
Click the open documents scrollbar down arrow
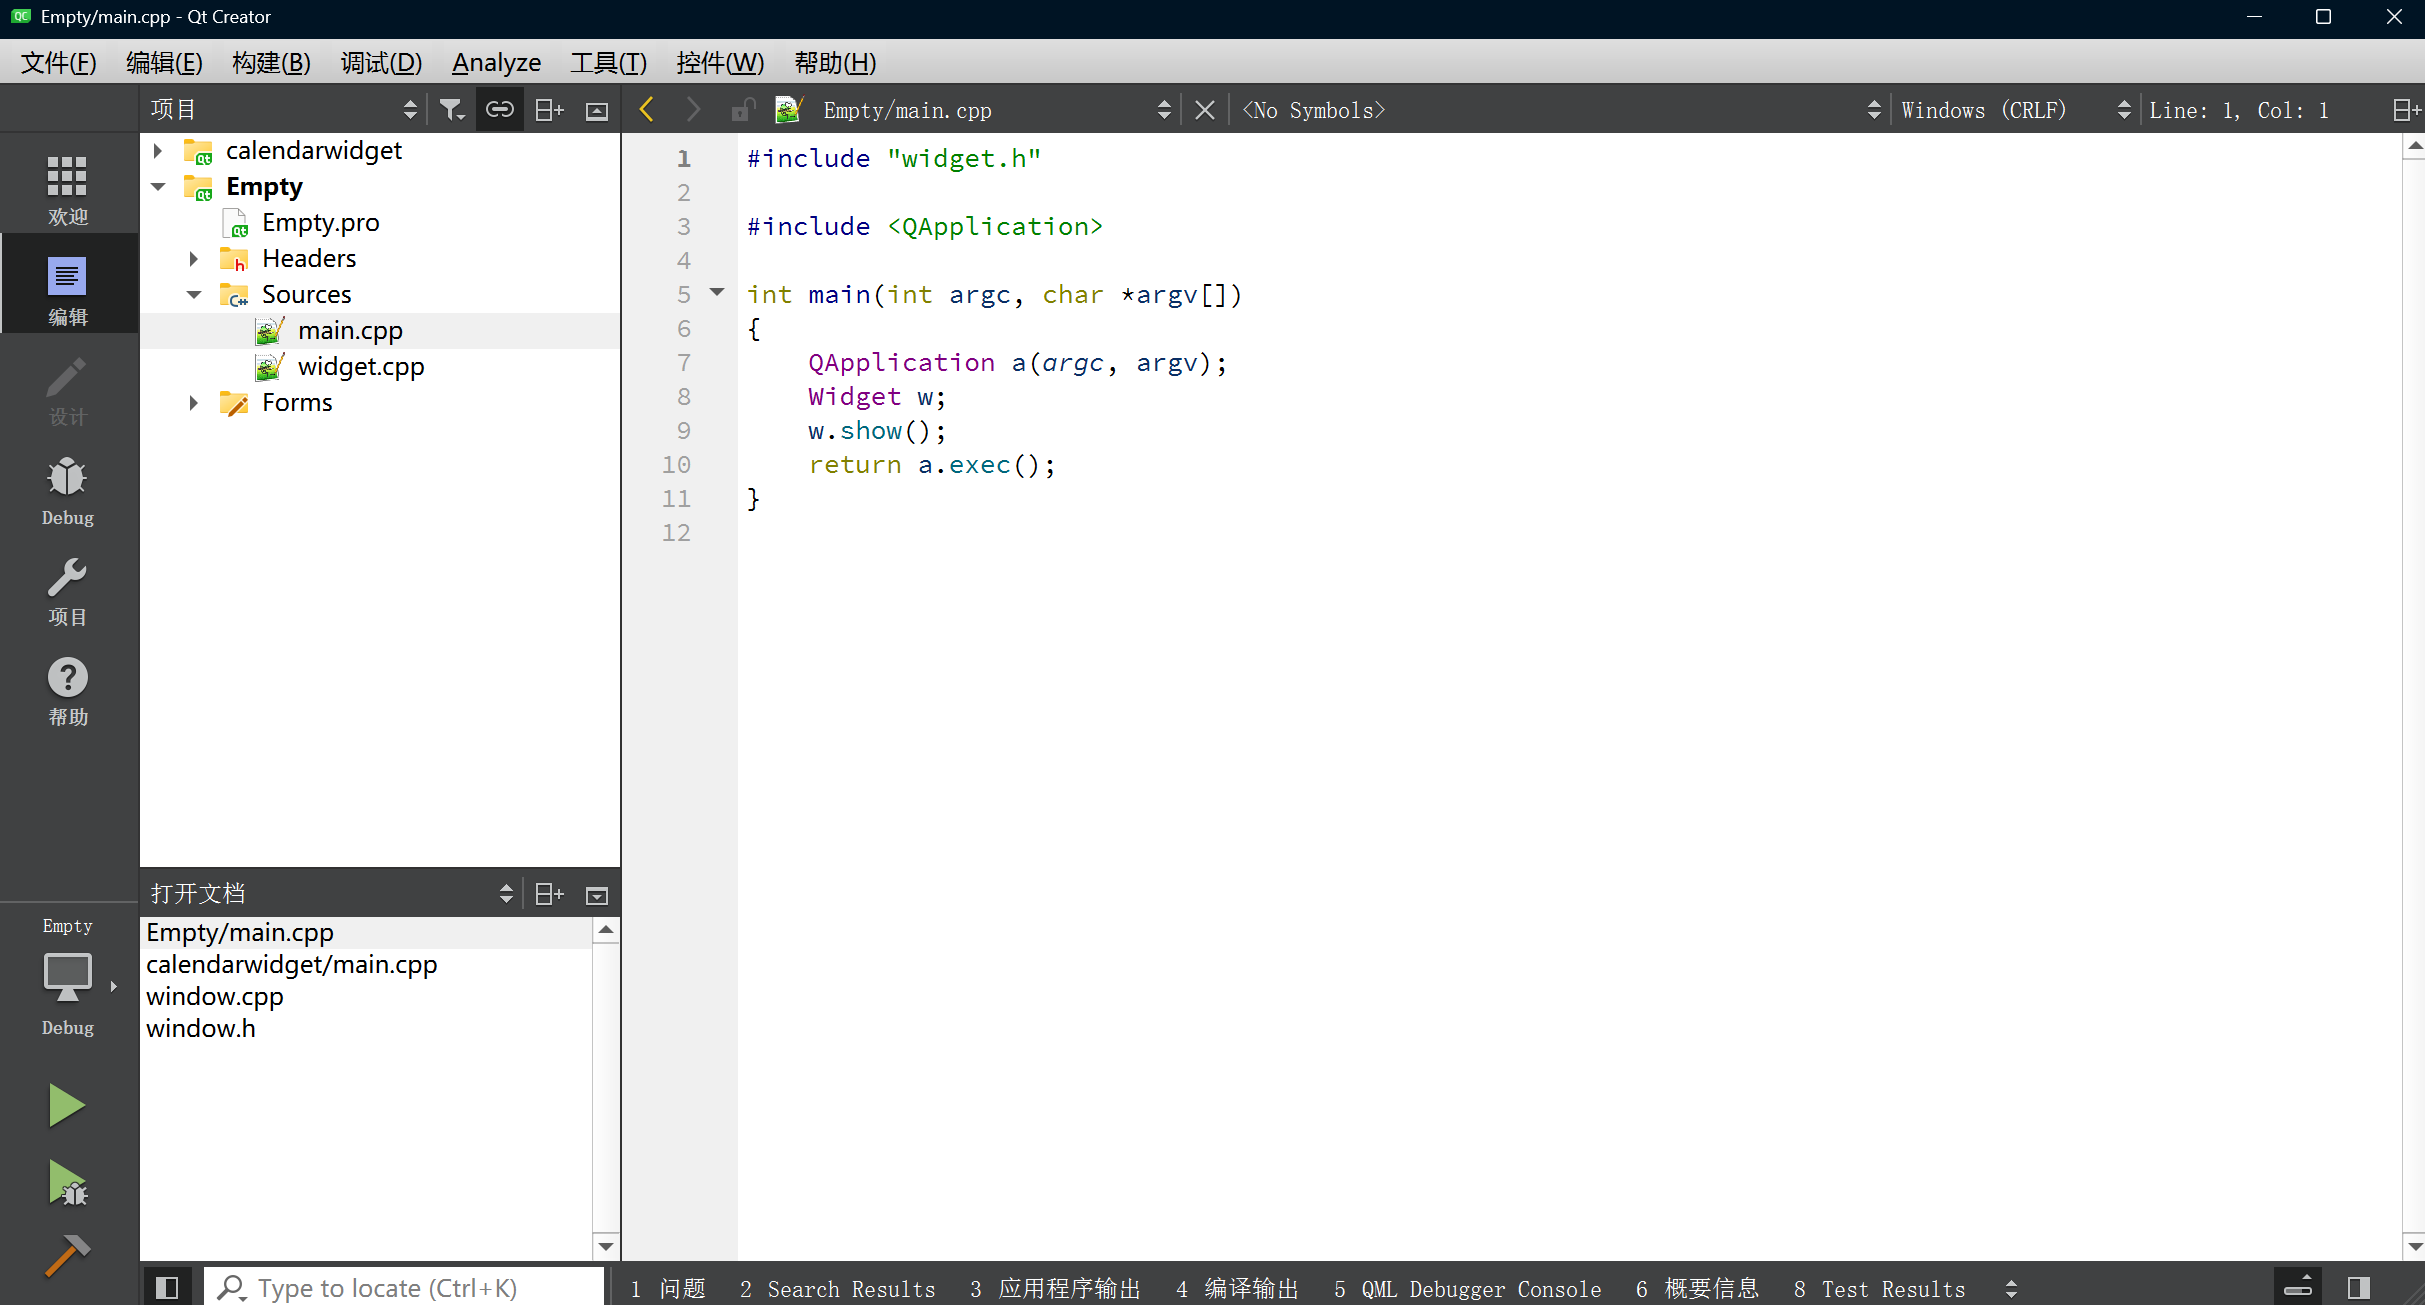pyautogui.click(x=605, y=1247)
